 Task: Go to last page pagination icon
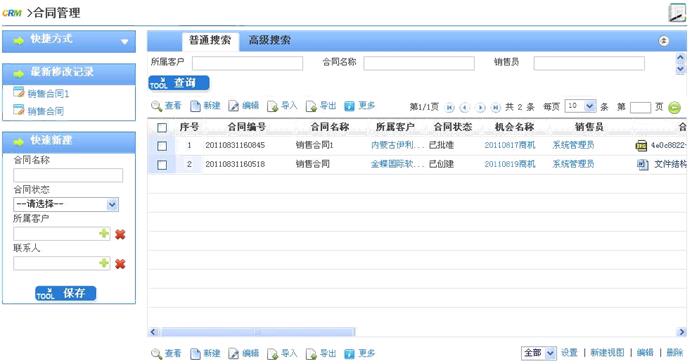(496, 107)
